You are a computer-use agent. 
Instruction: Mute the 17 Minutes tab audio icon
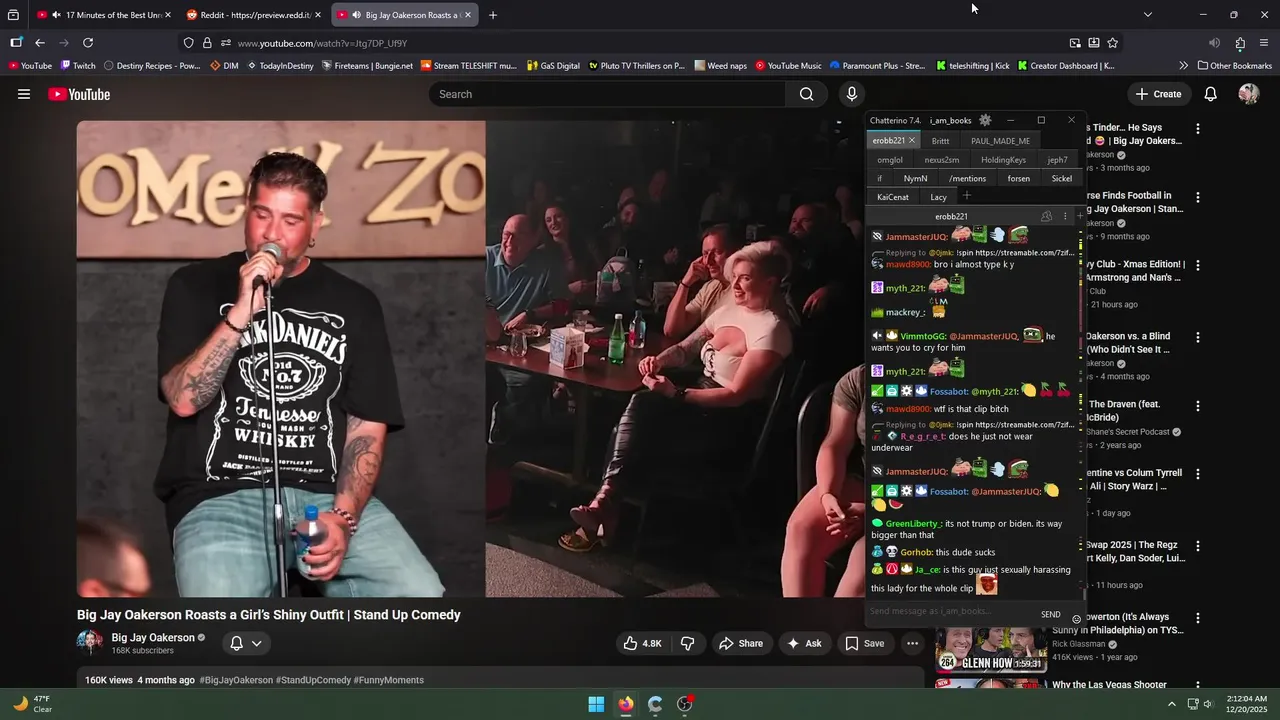[x=56, y=15]
